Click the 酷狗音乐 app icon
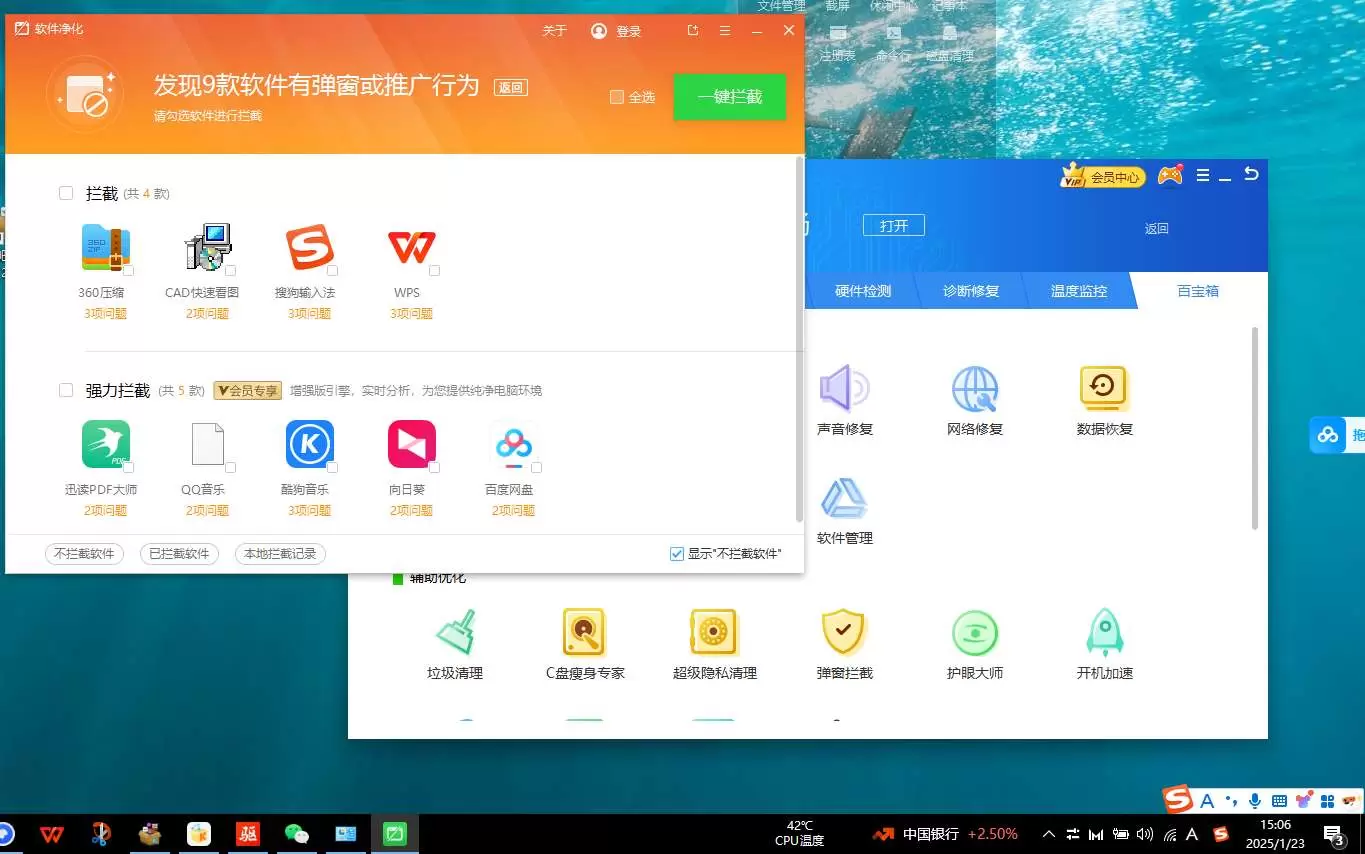Screen dimensions: 1365x854 (x=310, y=444)
